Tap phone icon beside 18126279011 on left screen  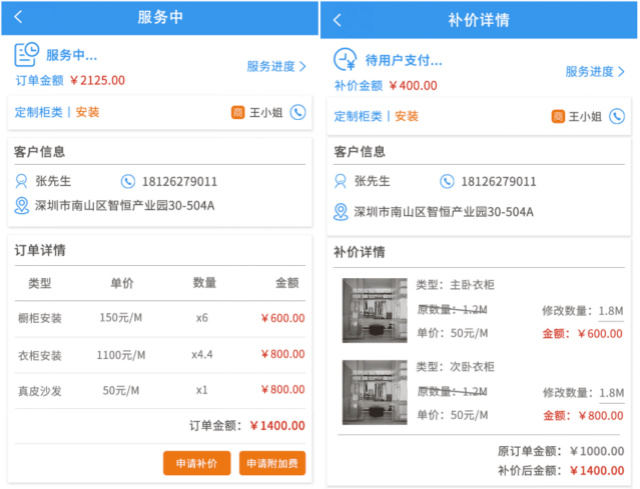point(127,181)
